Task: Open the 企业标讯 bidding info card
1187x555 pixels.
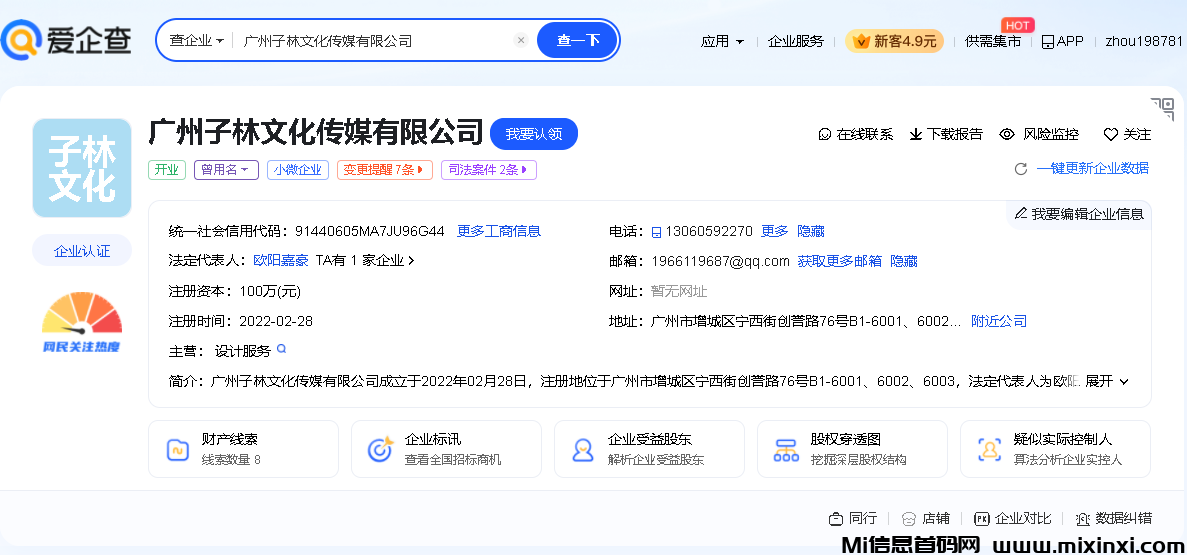Action: (446, 449)
